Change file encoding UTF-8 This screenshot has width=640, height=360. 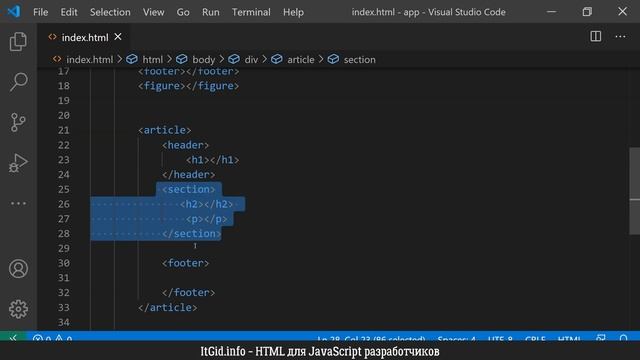[x=500, y=338]
